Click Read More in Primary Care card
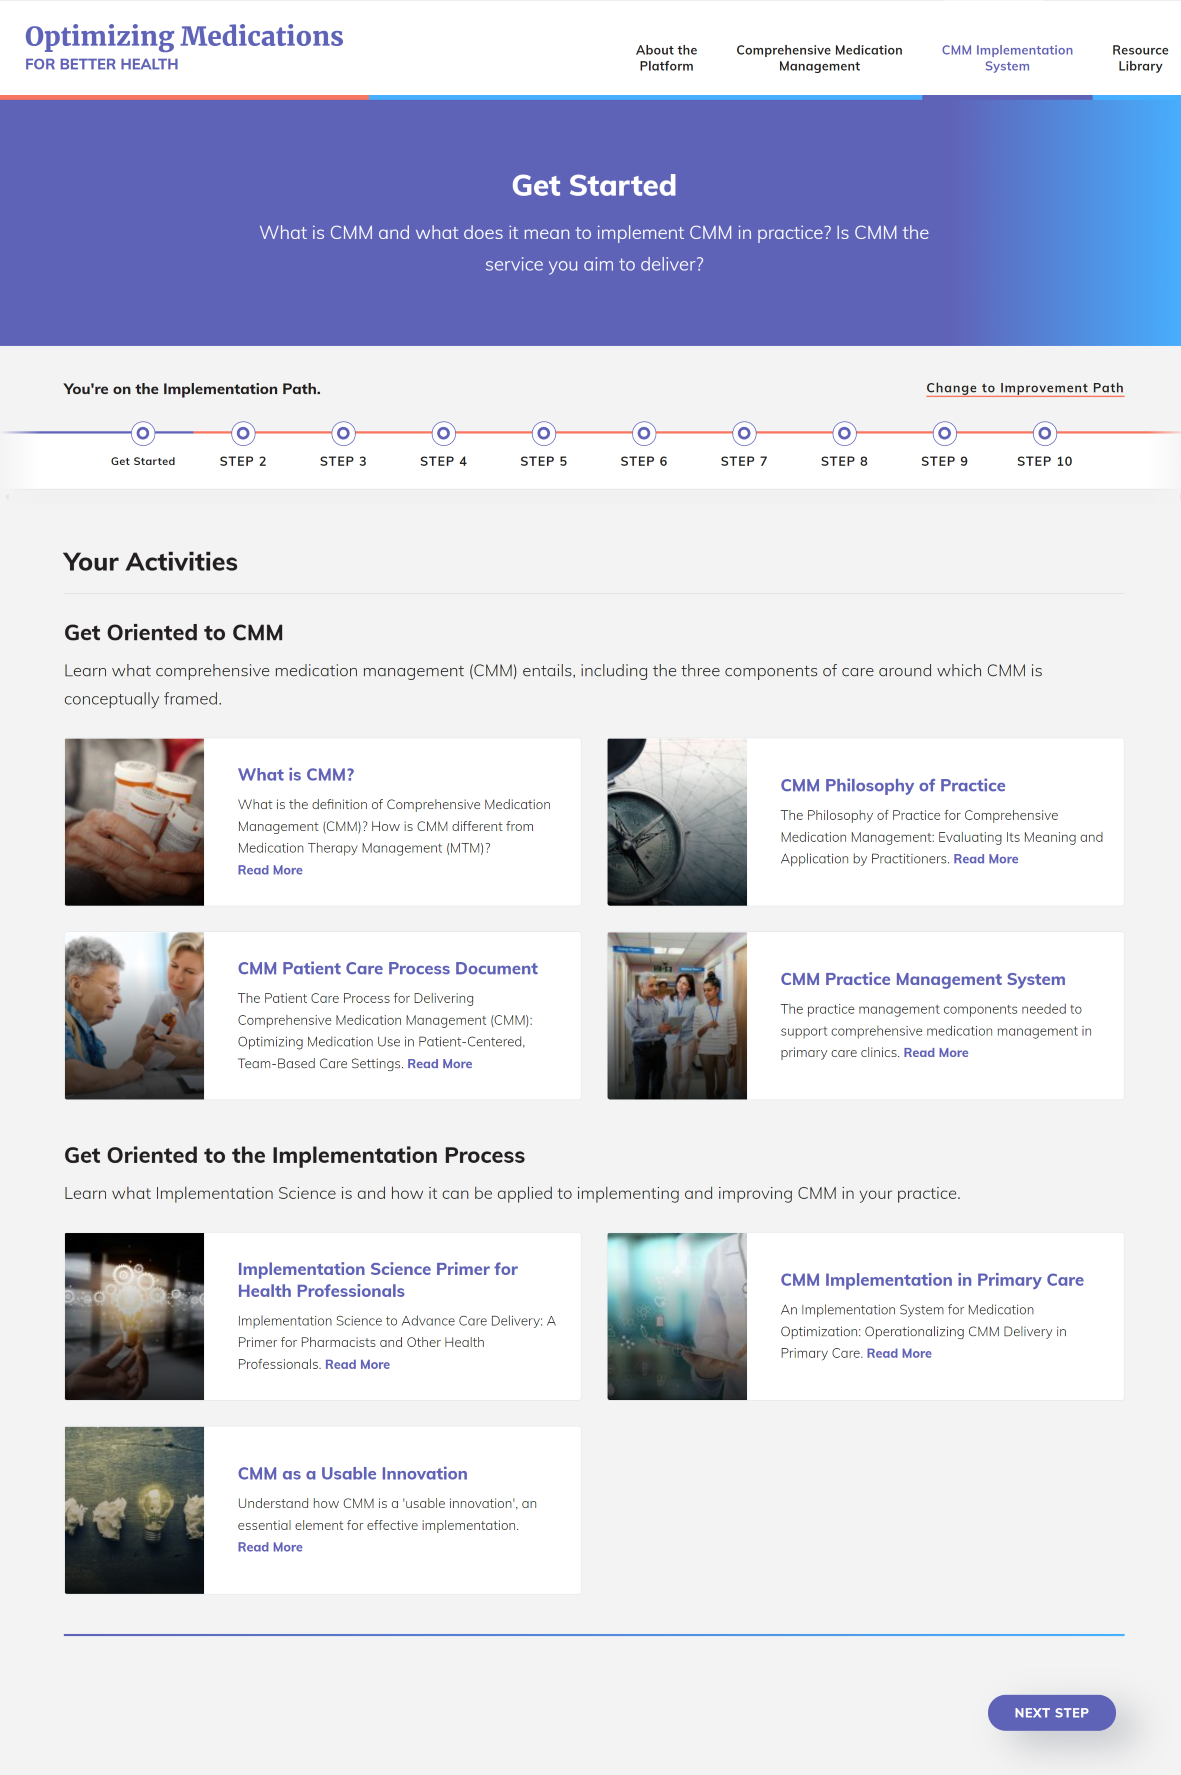Image resolution: width=1181 pixels, height=1775 pixels. click(x=899, y=1354)
